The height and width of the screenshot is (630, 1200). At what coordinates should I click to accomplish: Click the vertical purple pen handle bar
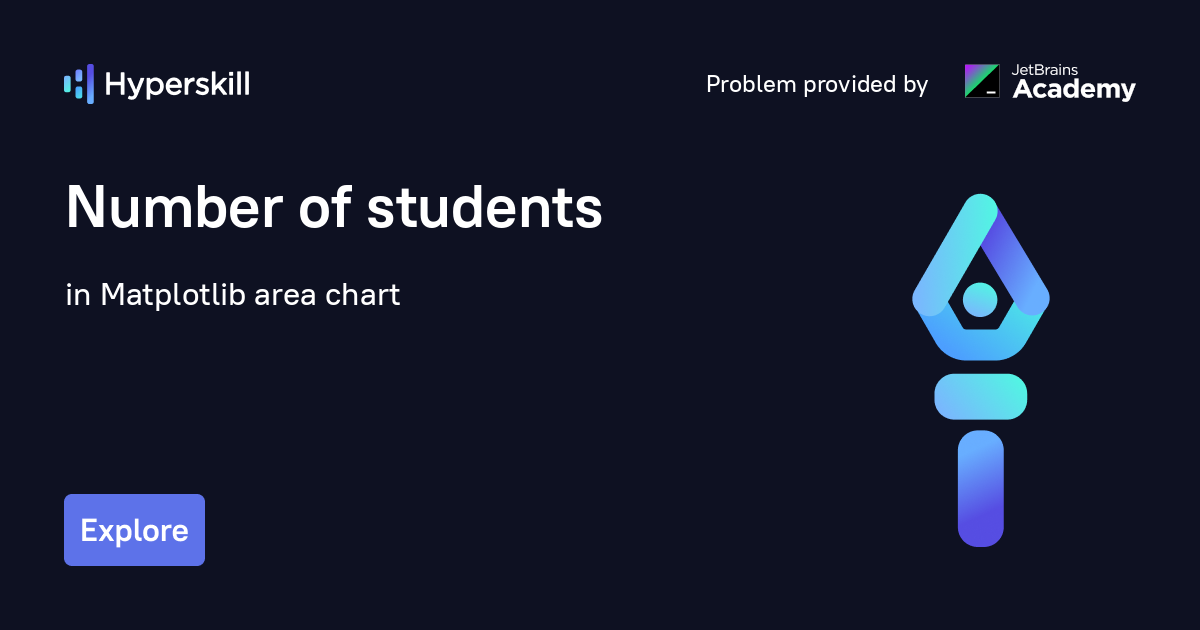point(980,488)
